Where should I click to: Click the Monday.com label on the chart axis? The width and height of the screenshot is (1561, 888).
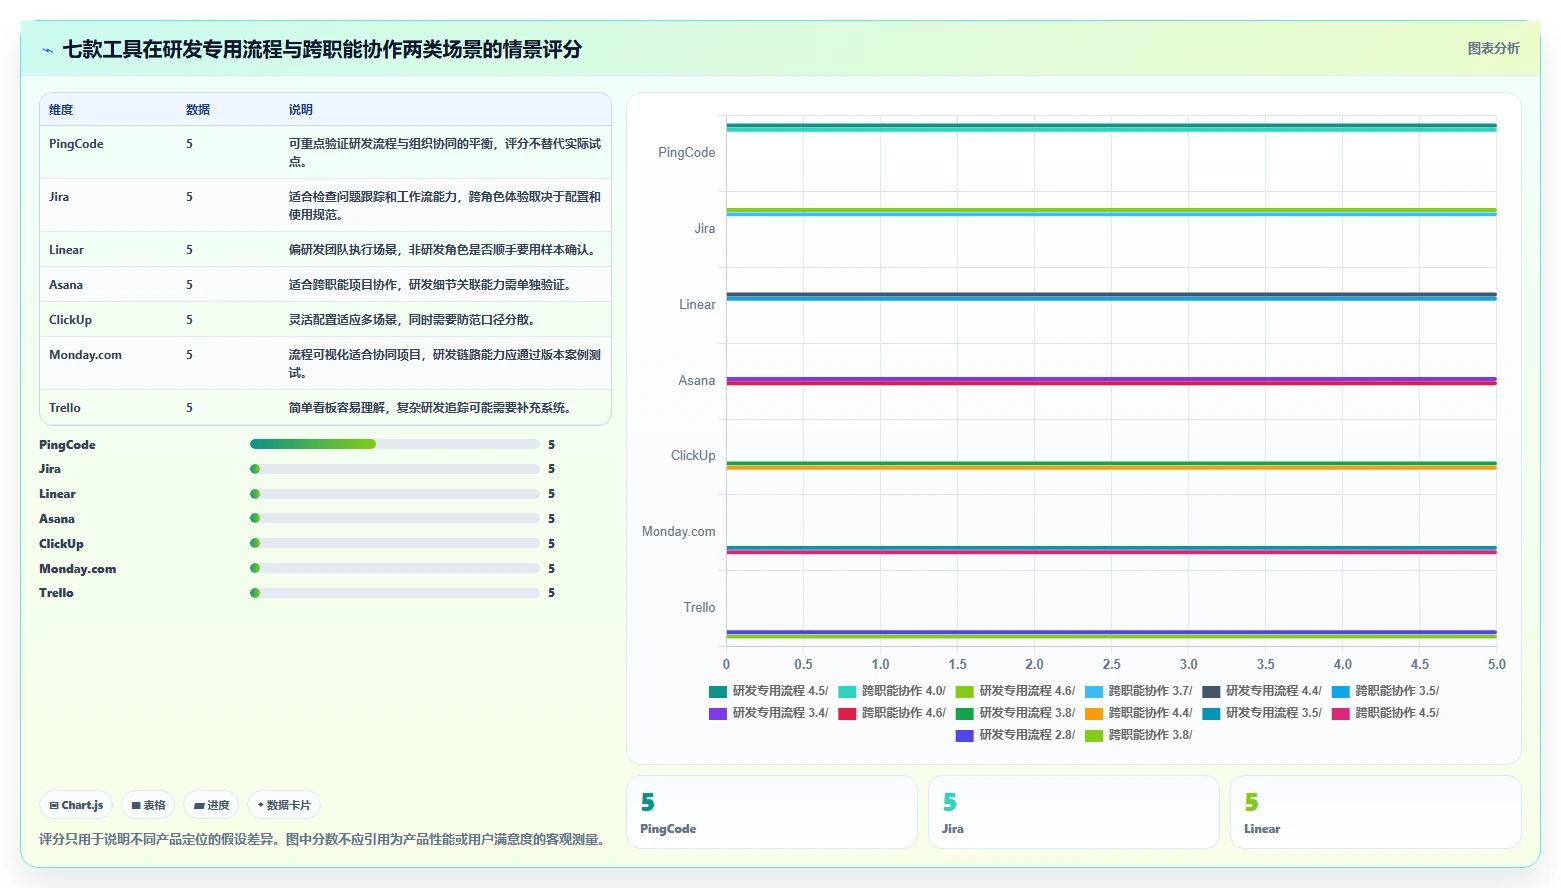tap(679, 532)
